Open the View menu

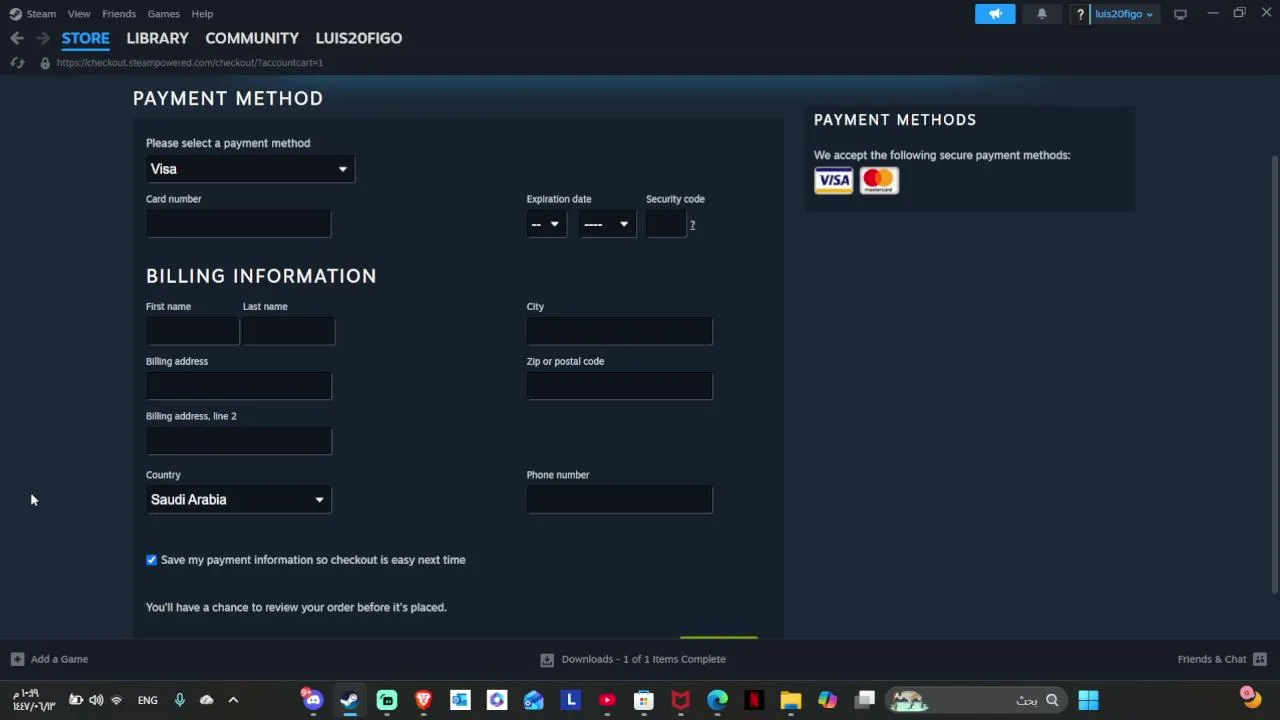(79, 14)
